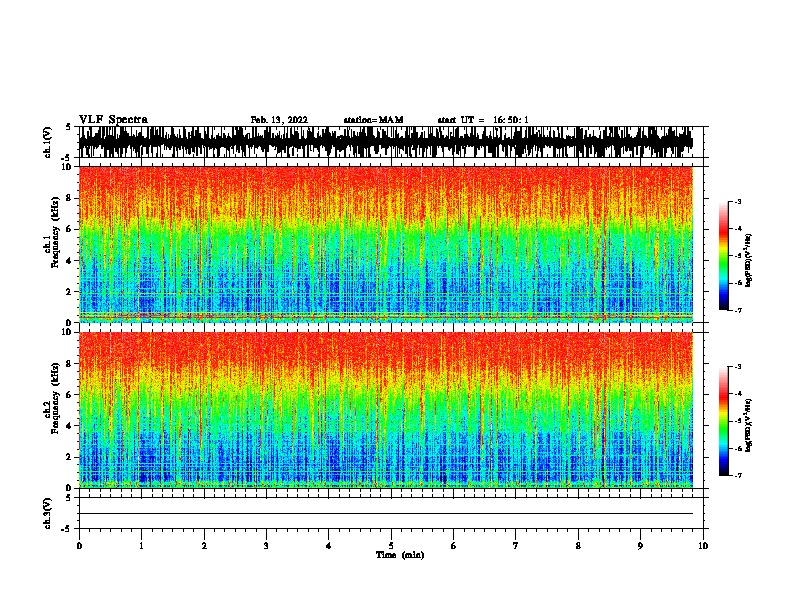The width and height of the screenshot is (792, 612).
Task: Click the ch.3(V) "-5" tick label
Action: 67,529
